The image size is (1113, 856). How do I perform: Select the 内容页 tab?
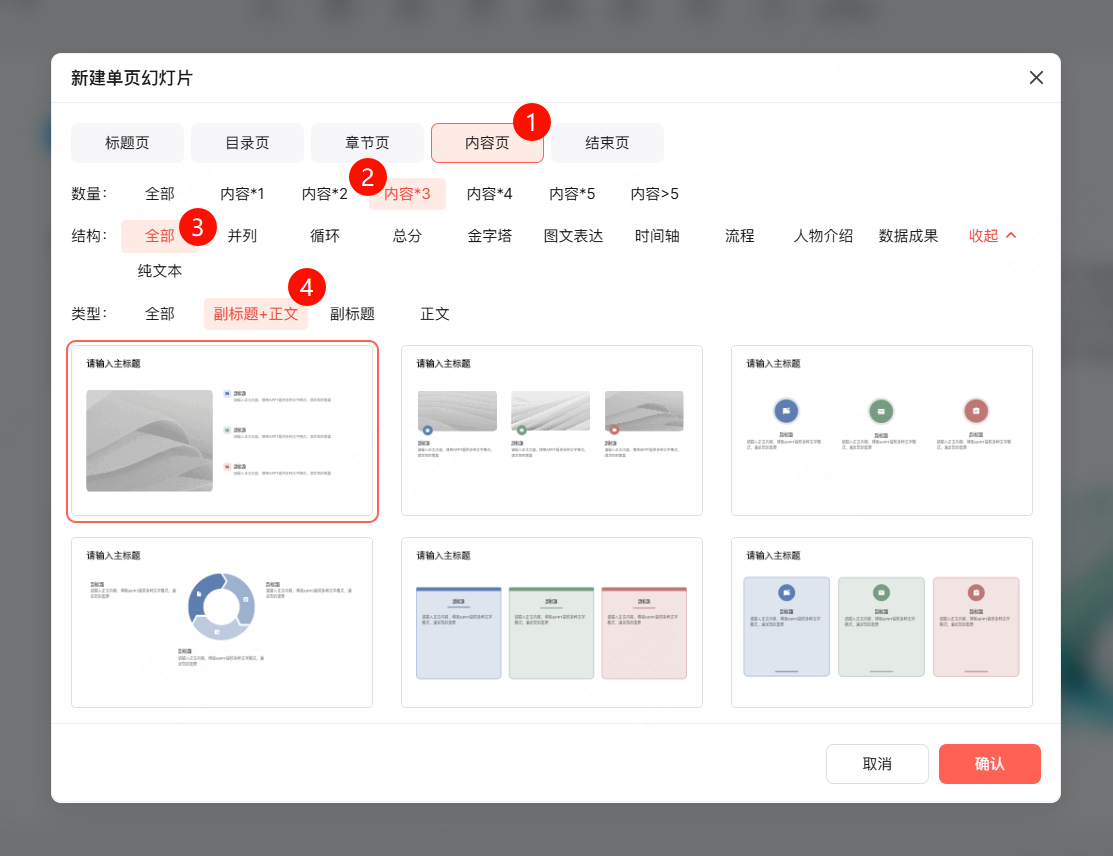(x=487, y=143)
